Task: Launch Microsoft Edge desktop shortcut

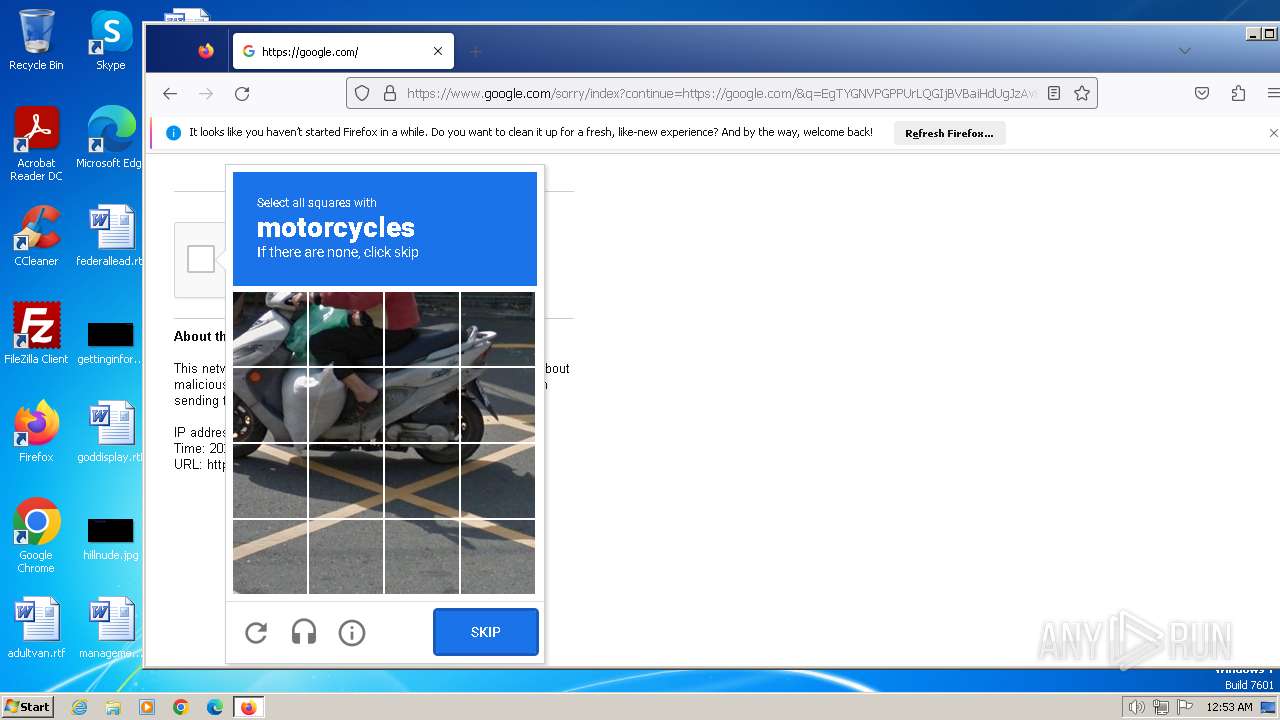Action: [x=110, y=138]
